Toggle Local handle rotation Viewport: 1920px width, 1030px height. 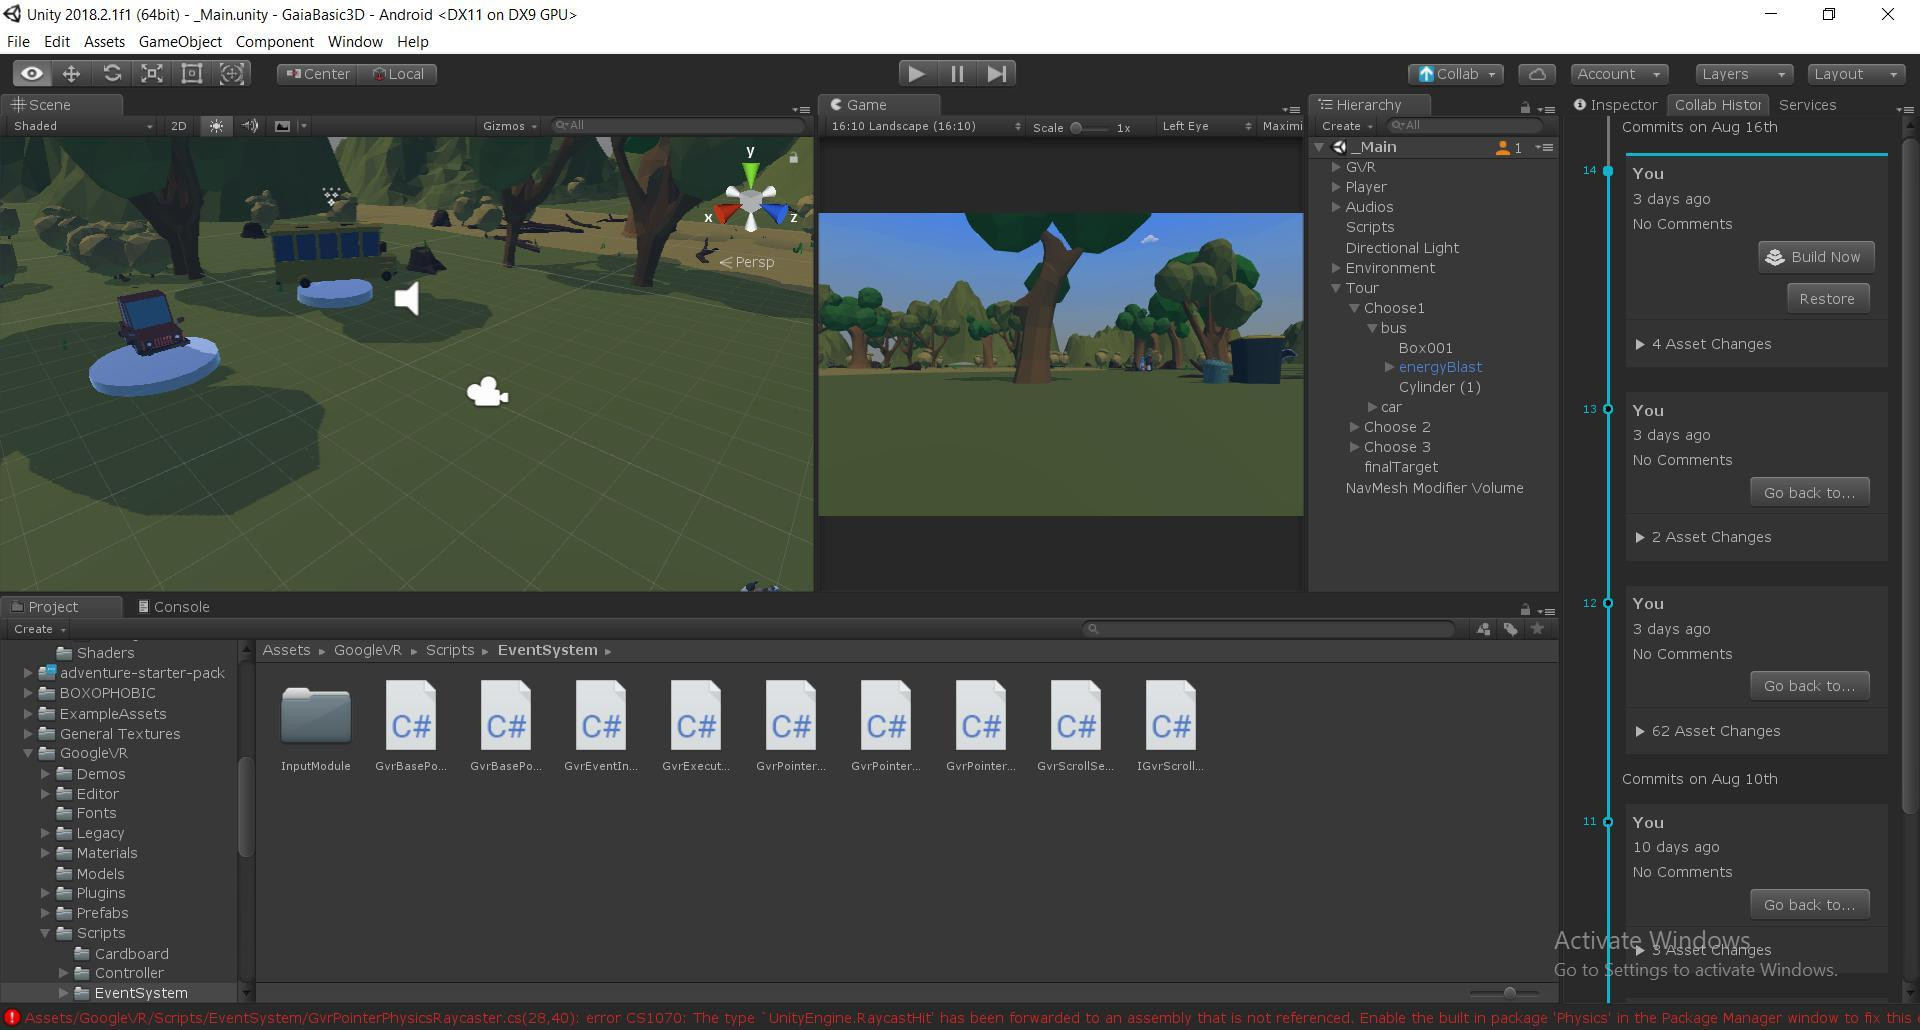point(398,74)
